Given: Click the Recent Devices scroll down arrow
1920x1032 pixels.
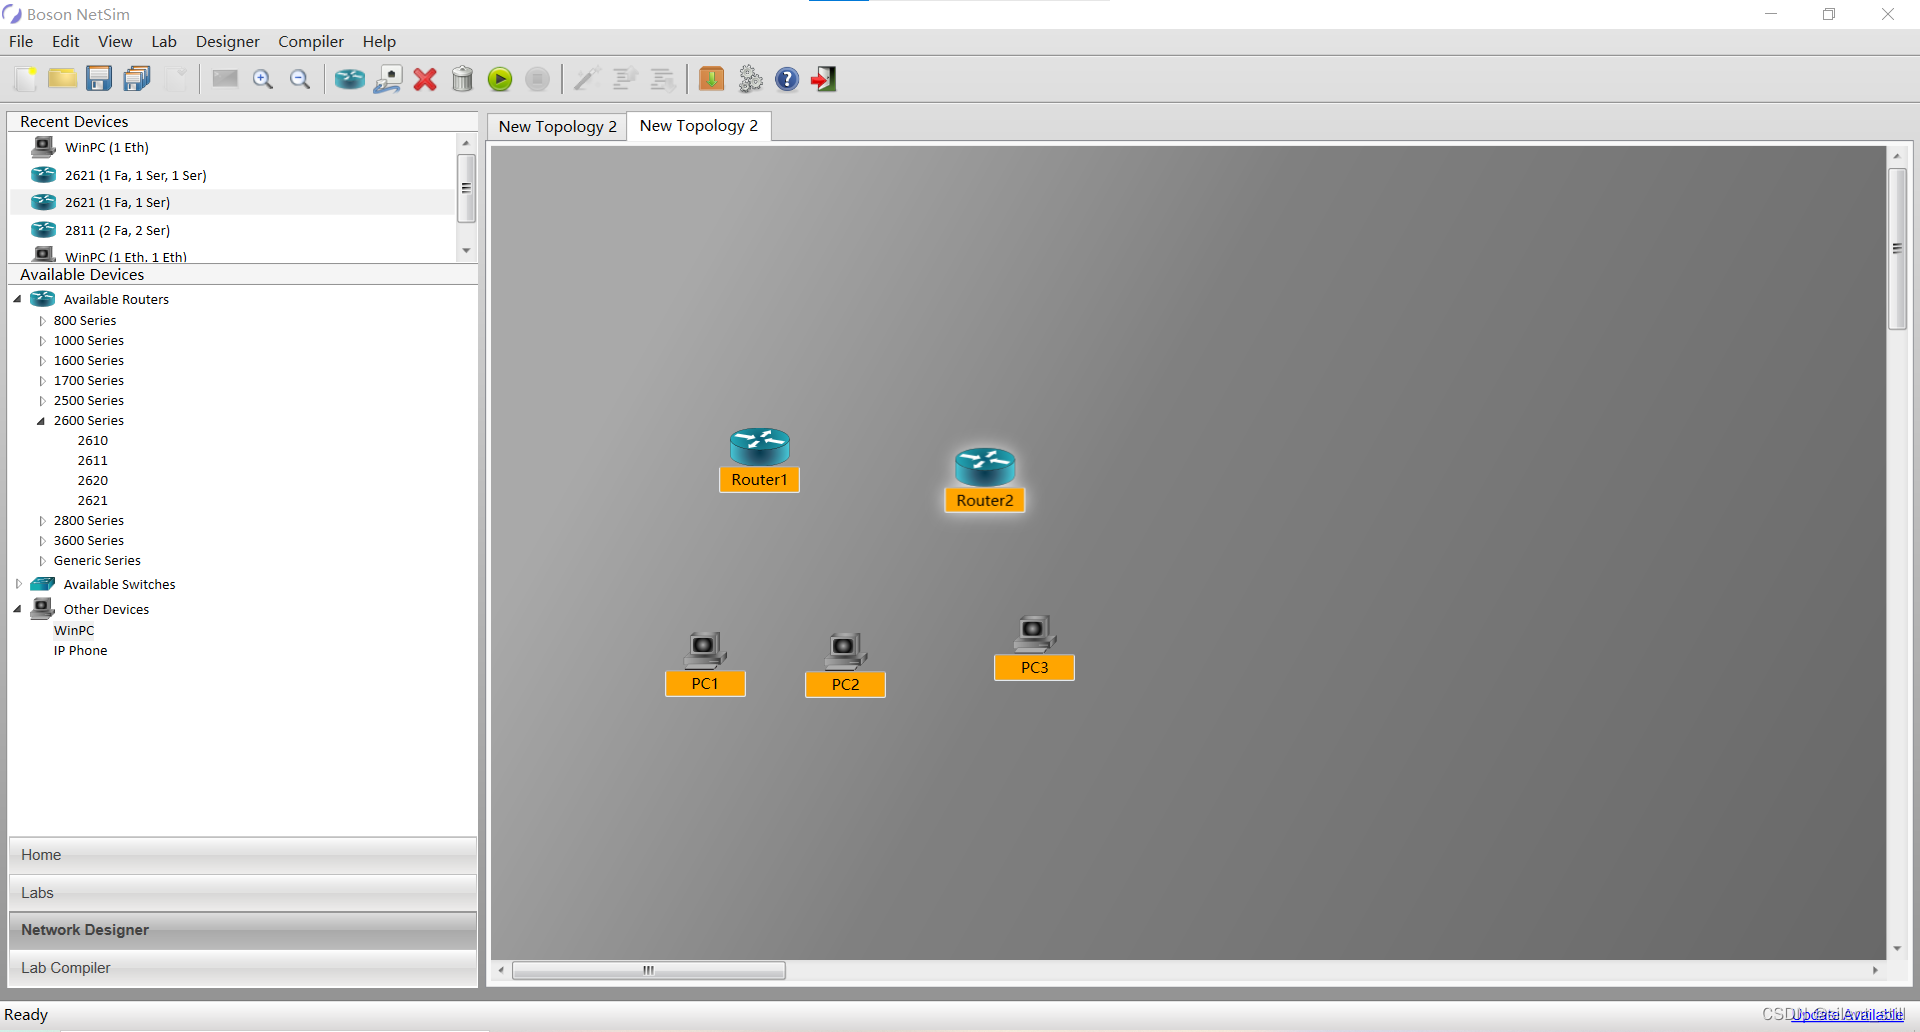Looking at the screenshot, I should [x=466, y=250].
